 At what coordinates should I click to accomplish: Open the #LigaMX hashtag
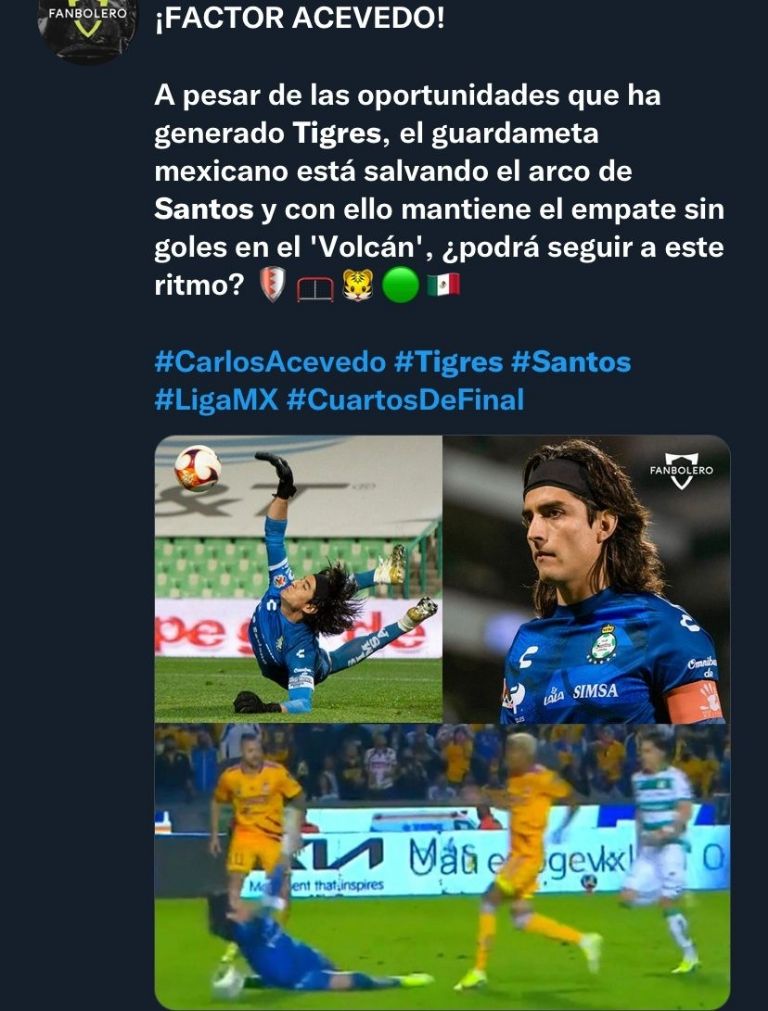click(217, 400)
